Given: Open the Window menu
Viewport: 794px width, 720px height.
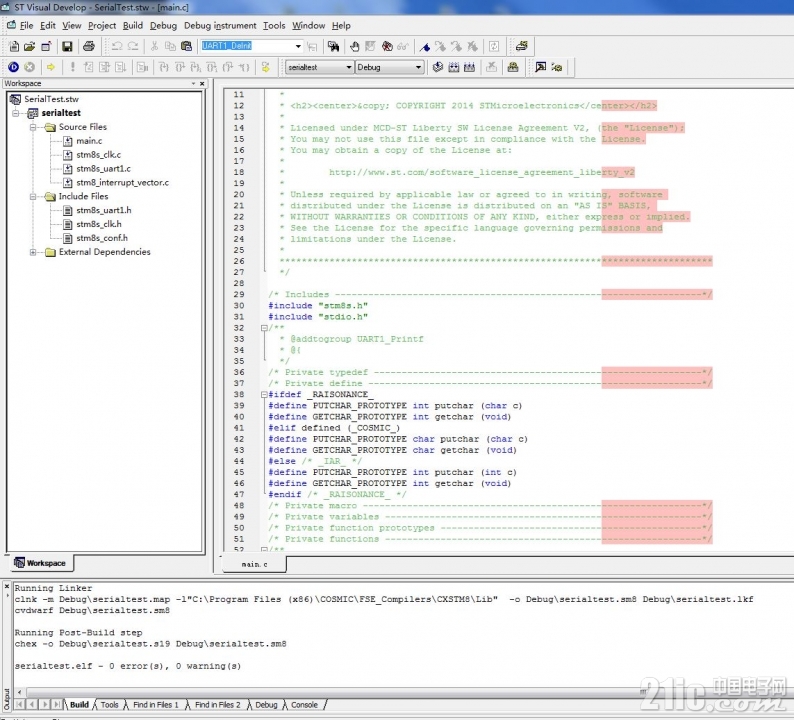Looking at the screenshot, I should (308, 25).
